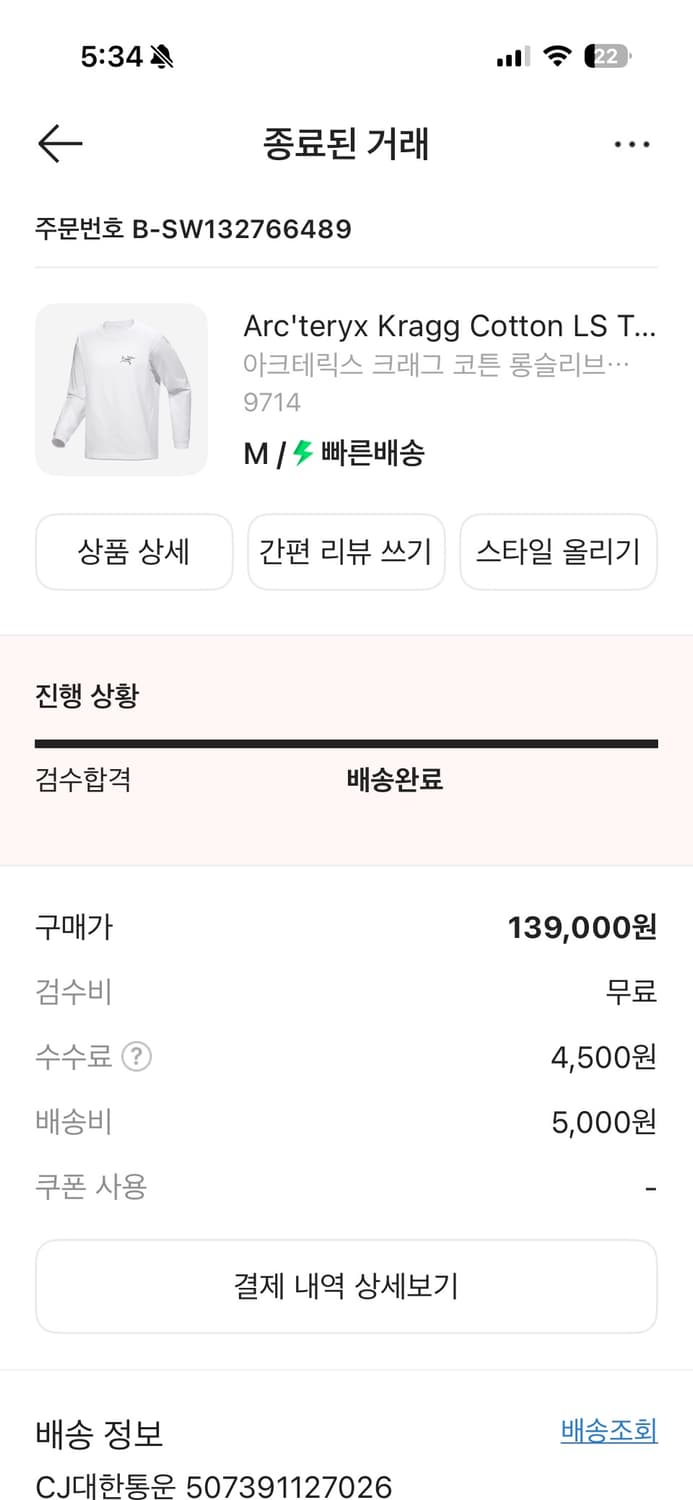This screenshot has height=1500, width=693.
Task: Tap the fee help question mark icon
Action: 135,1057
